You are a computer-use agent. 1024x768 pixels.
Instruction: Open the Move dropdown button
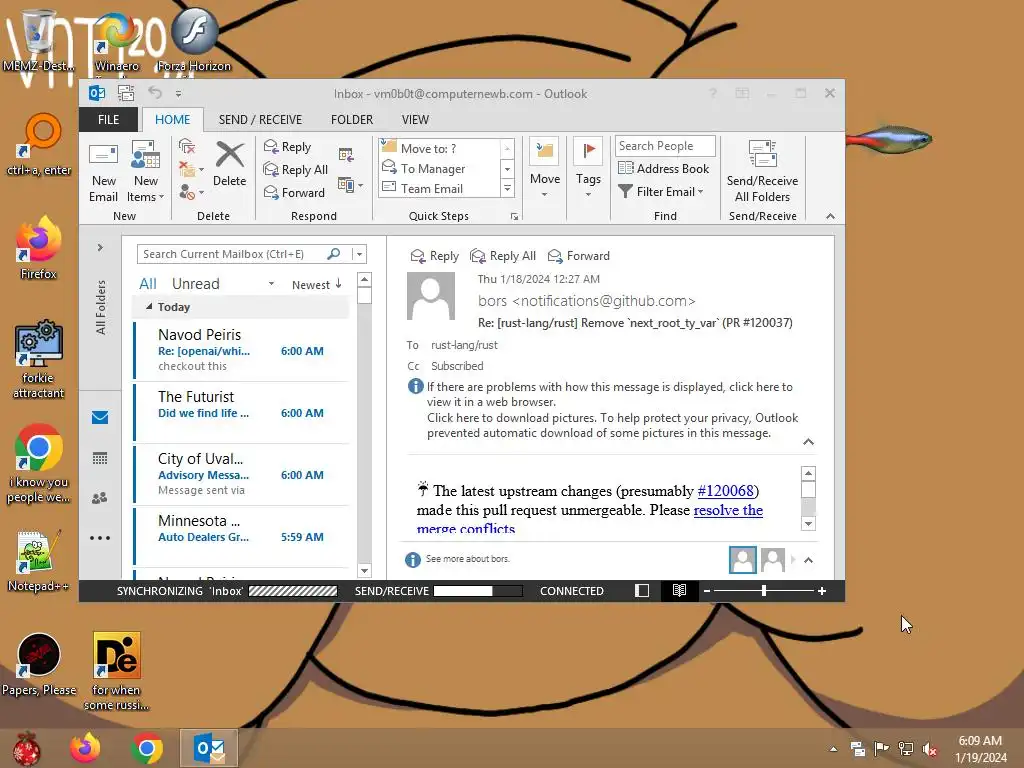pyautogui.click(x=545, y=168)
